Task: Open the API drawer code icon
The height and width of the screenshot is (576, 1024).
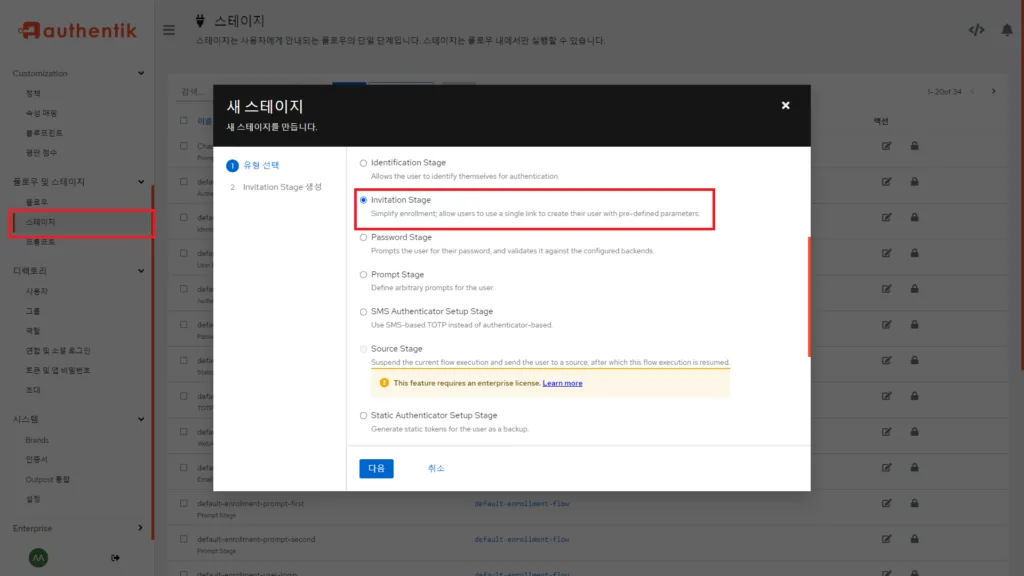Action: click(x=976, y=30)
